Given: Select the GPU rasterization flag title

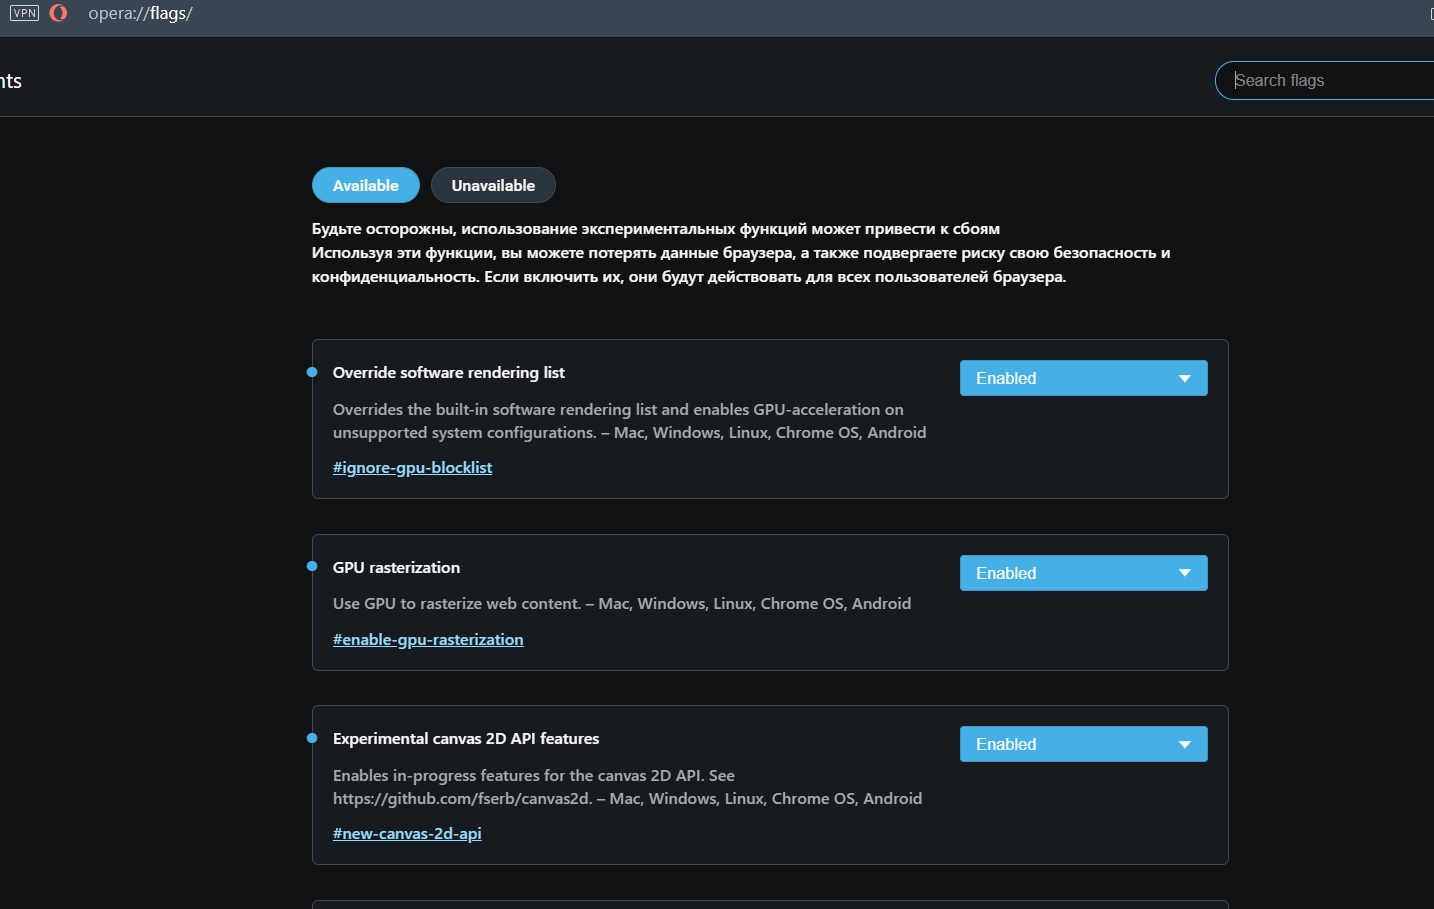Looking at the screenshot, I should pos(396,567).
